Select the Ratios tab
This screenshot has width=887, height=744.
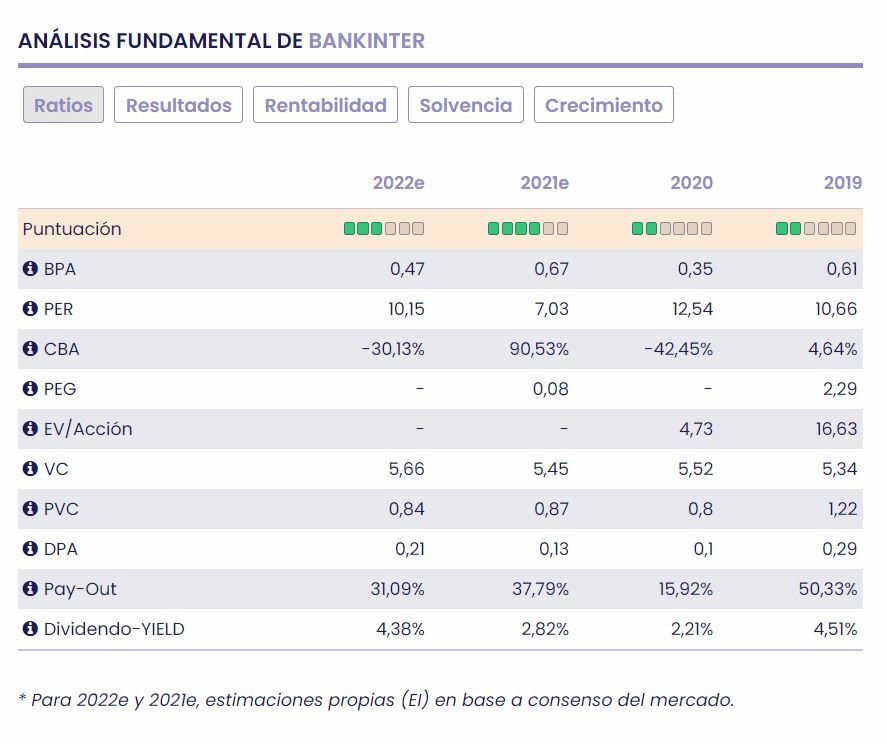63,105
